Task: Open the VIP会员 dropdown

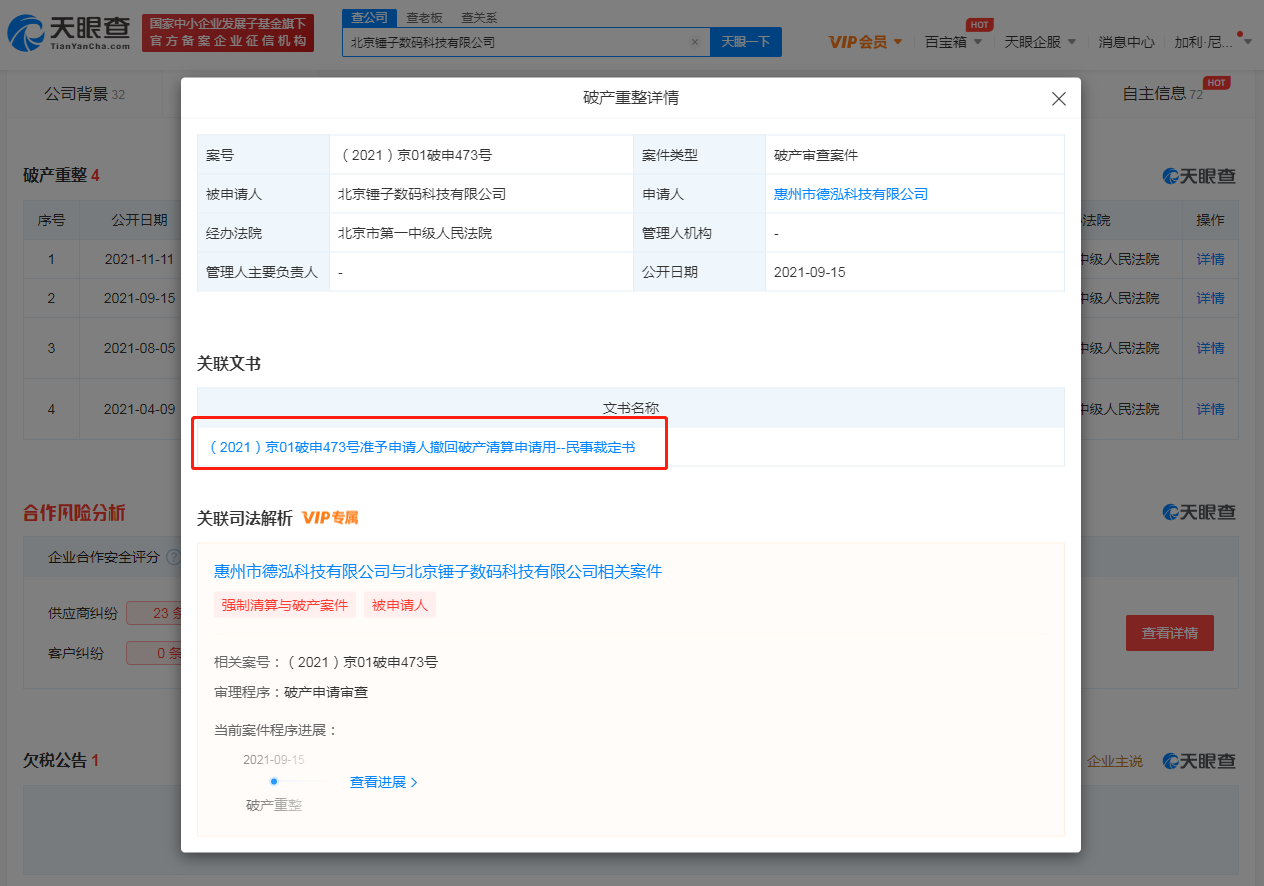Action: (856, 42)
